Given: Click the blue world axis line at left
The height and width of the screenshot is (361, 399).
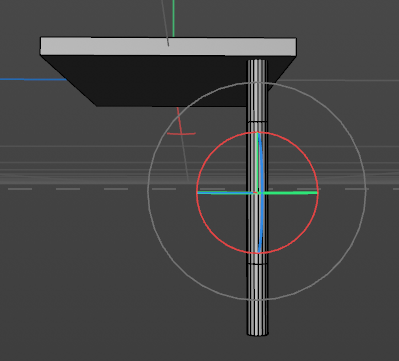Looking at the screenshot, I should pos(33,79).
